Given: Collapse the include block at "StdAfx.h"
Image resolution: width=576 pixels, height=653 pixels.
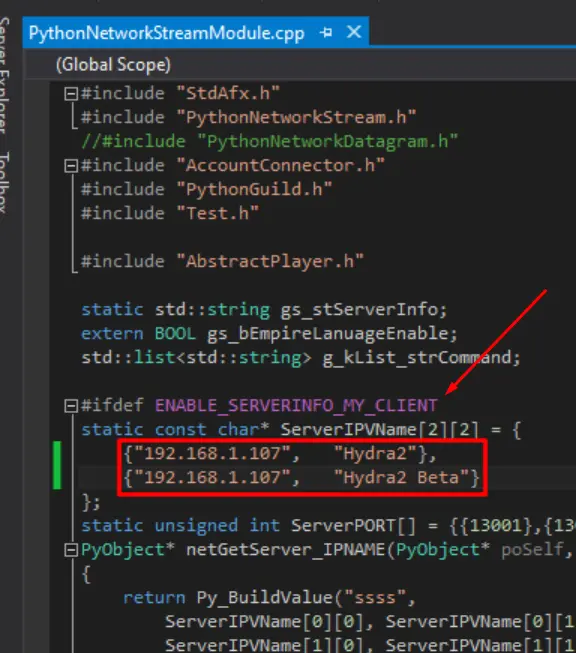Looking at the screenshot, I should click(x=71, y=94).
